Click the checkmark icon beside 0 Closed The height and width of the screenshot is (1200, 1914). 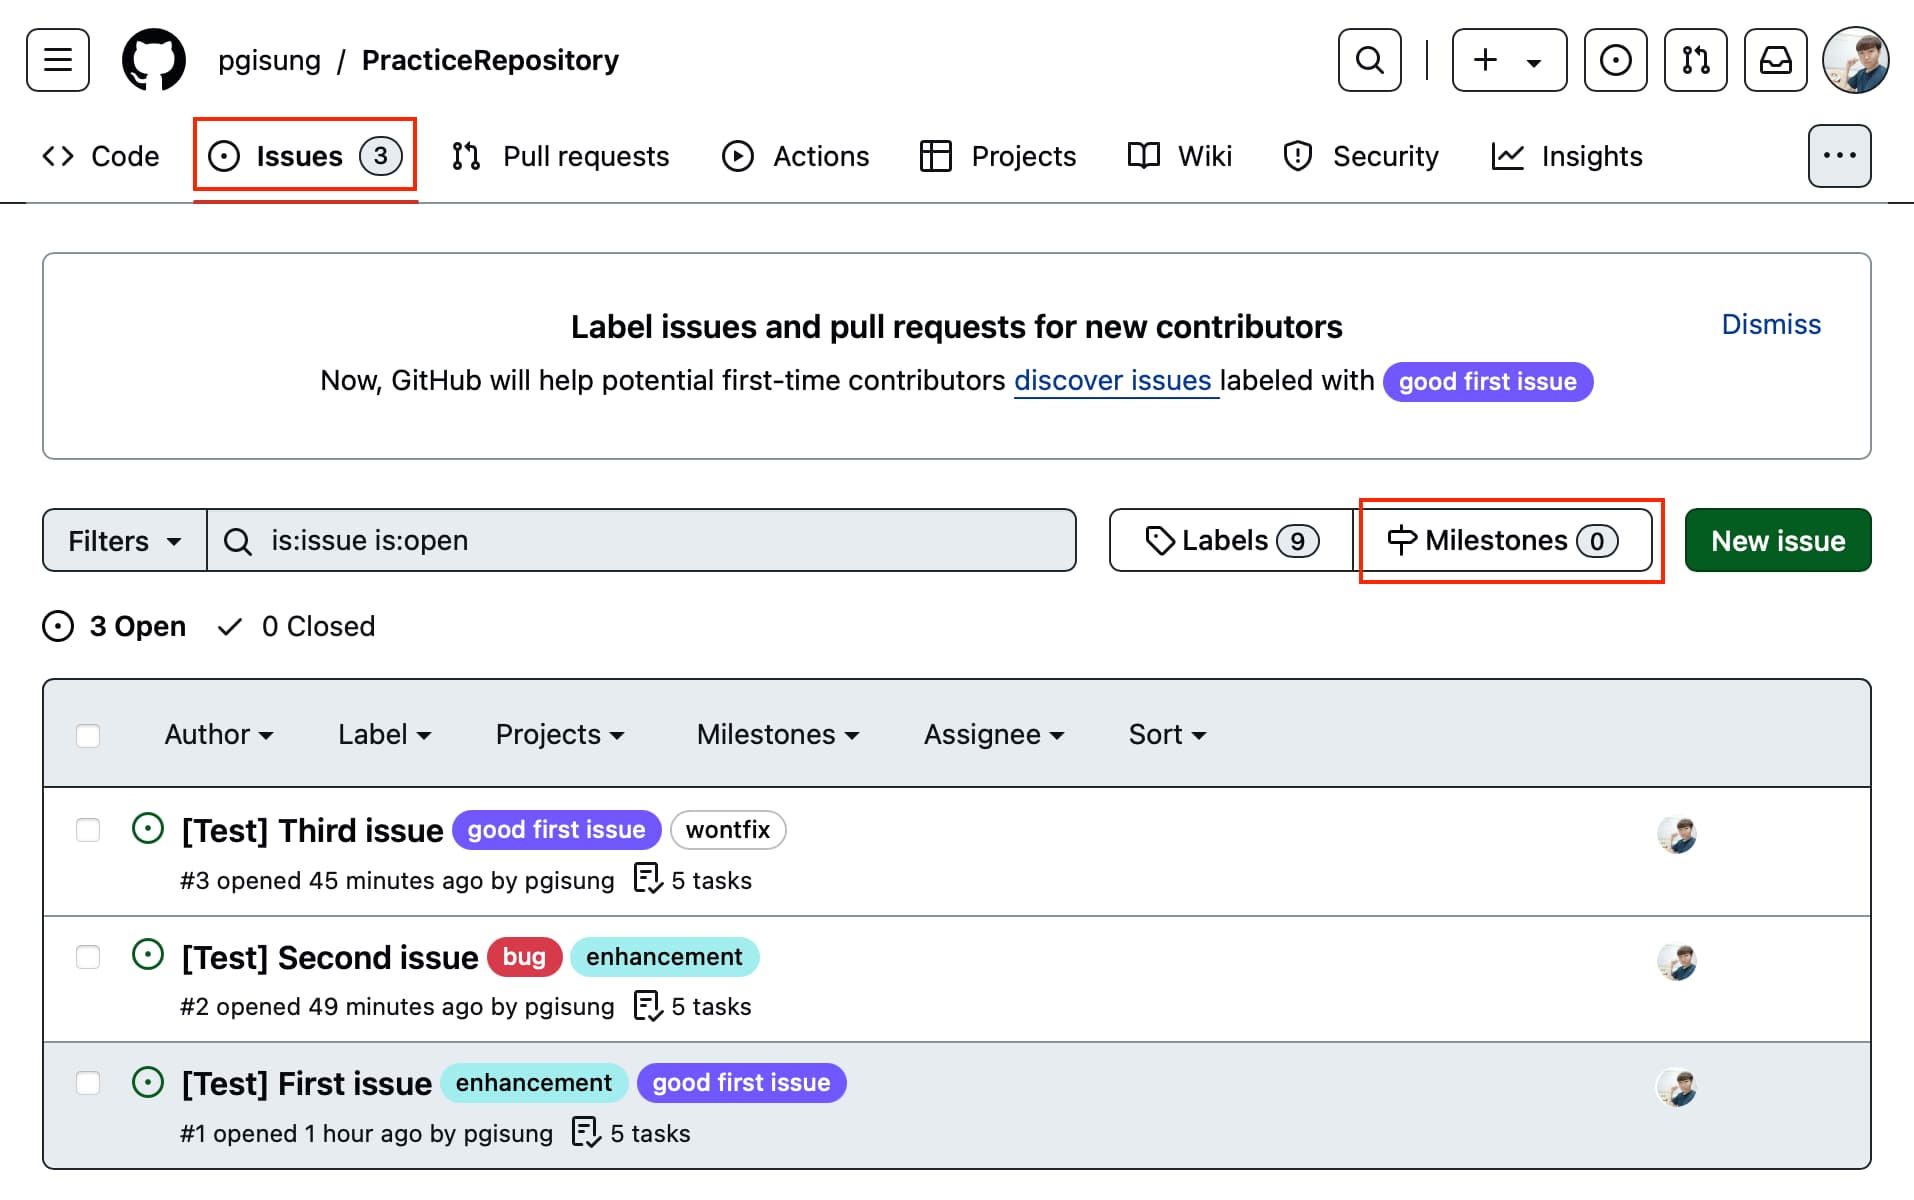click(x=230, y=626)
